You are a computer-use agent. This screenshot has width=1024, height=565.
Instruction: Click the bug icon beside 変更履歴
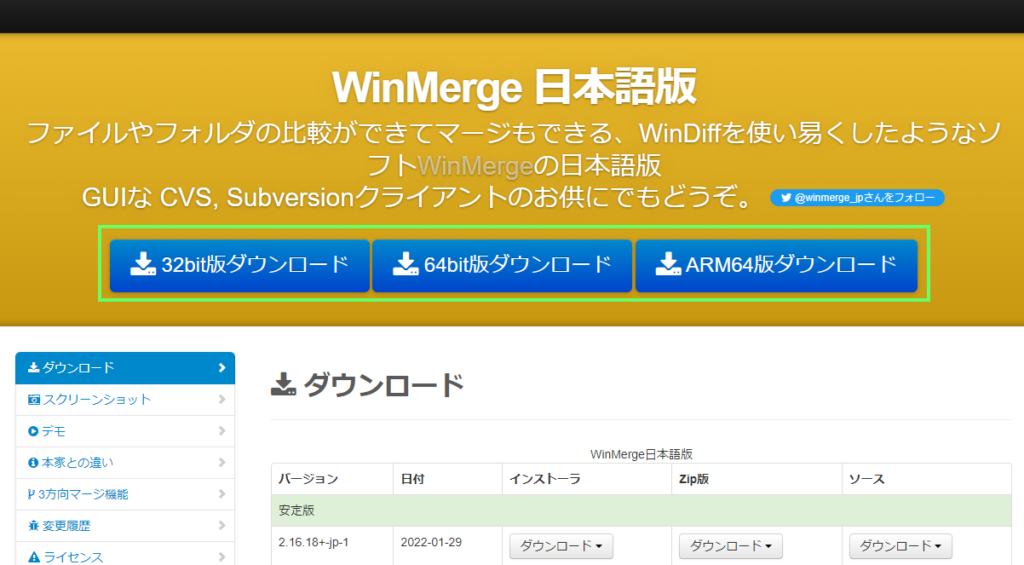click(34, 526)
